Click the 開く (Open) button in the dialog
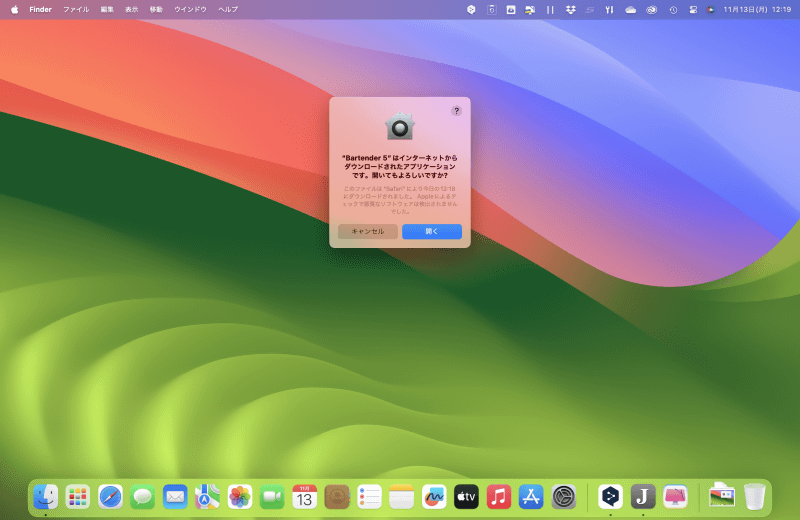800x520 pixels. pyautogui.click(x=432, y=231)
